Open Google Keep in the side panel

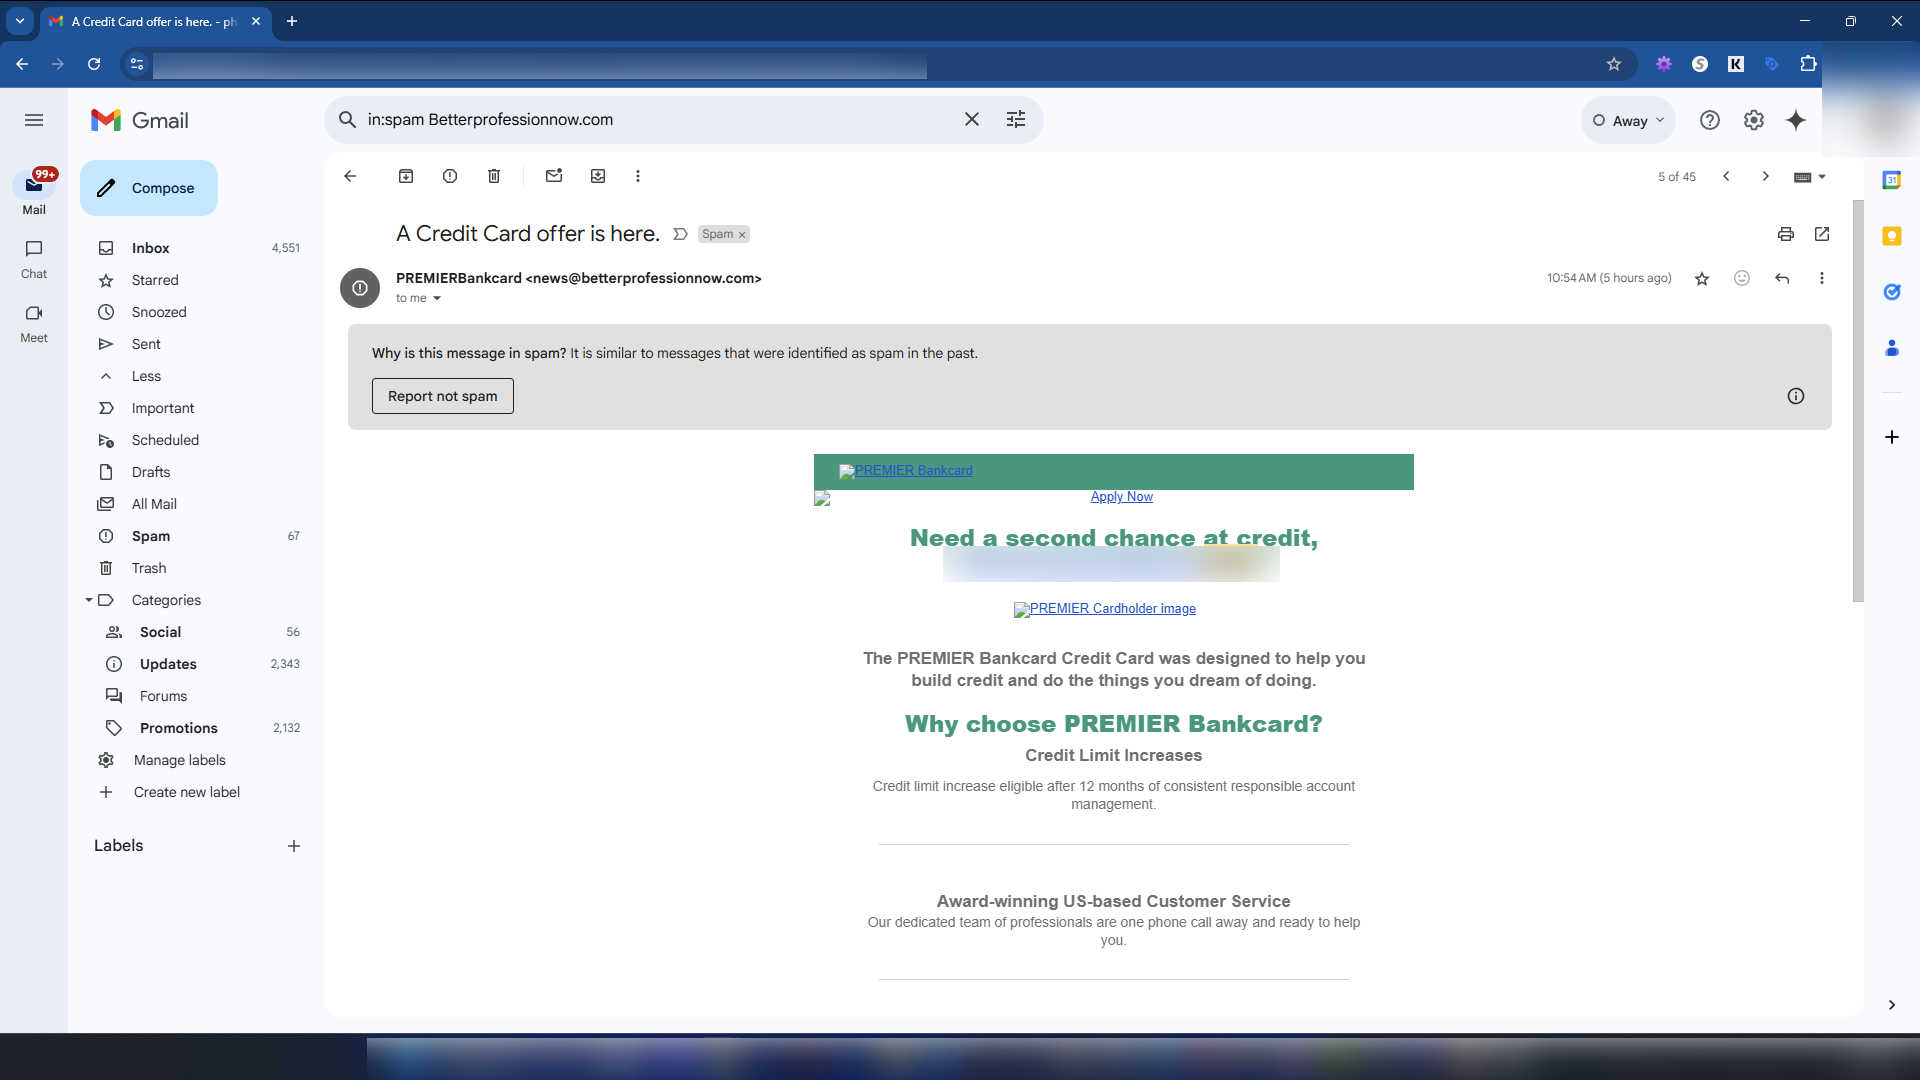pos(1893,236)
